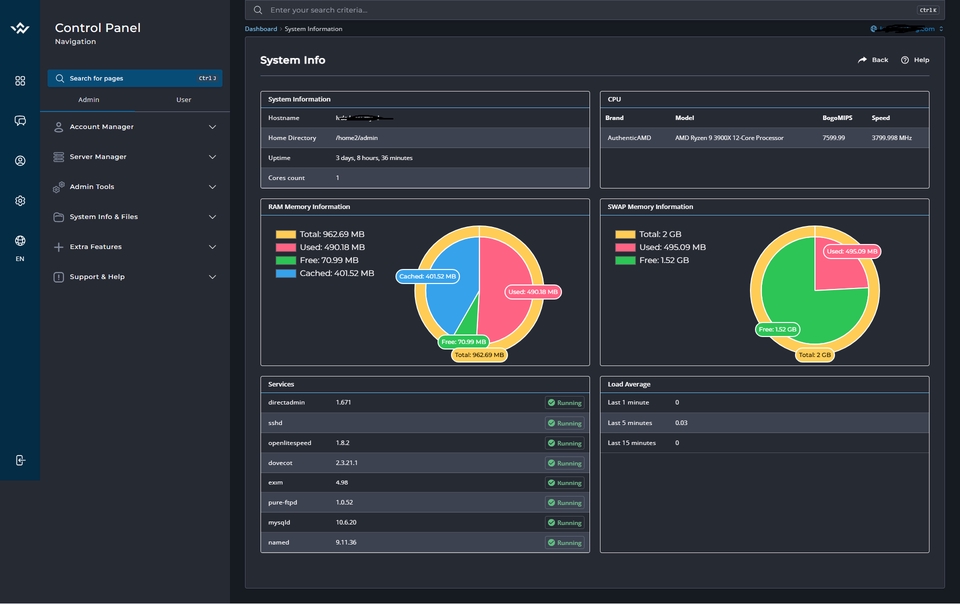
Task: Expand the Support & Help chevron
Action: 212,277
